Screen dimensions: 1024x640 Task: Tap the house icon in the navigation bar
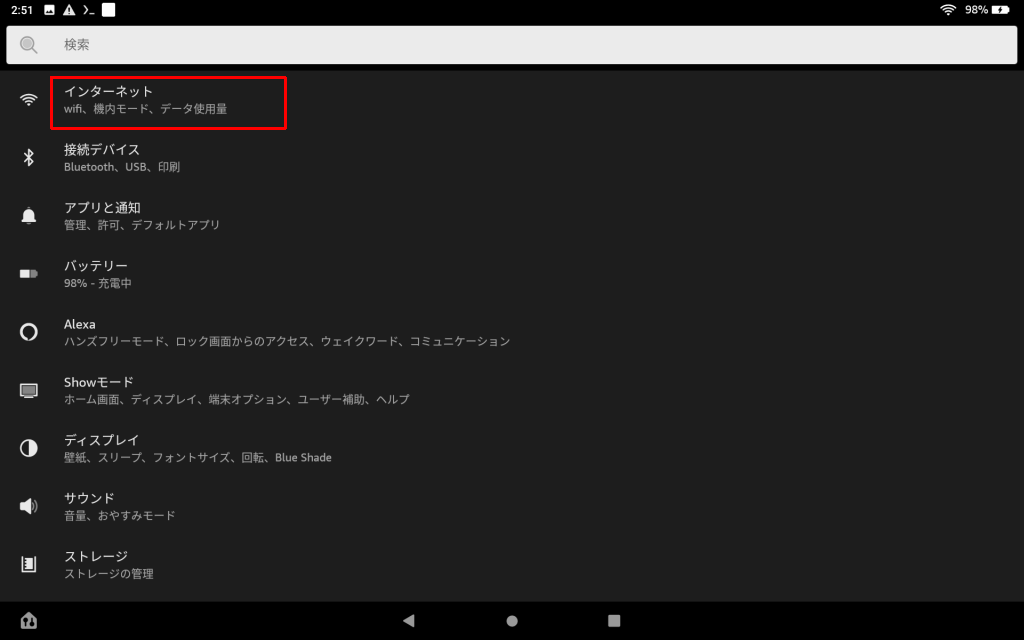[28, 620]
